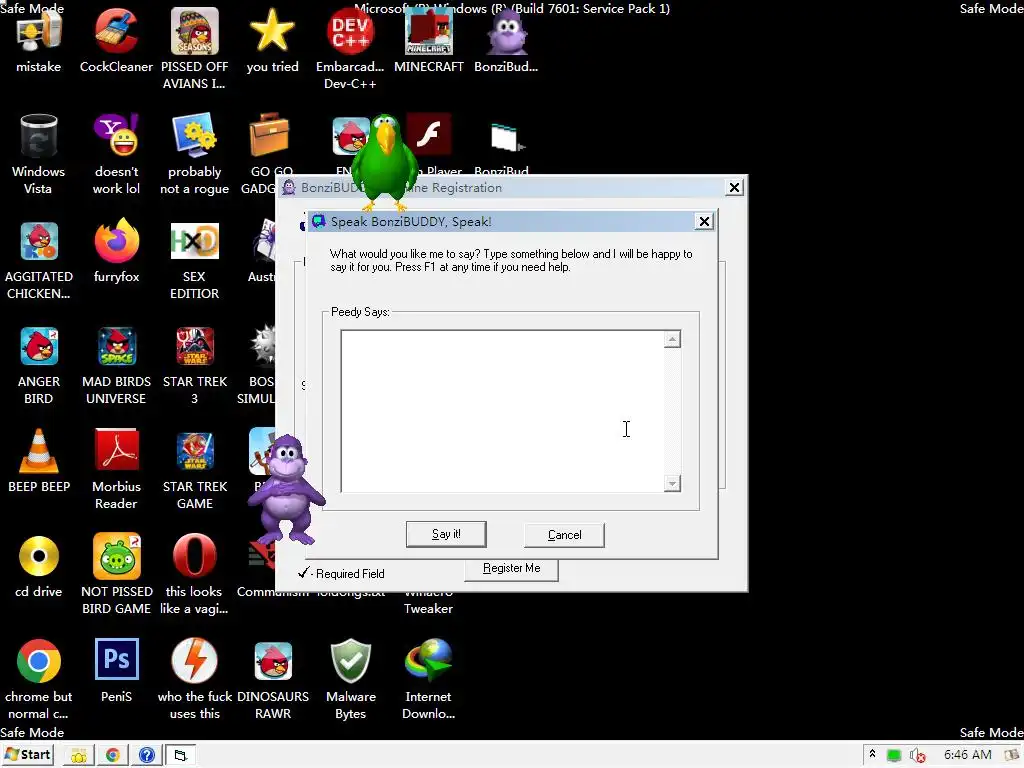Click inside the Peedy Says text box
The width and height of the screenshot is (1024, 768).
pyautogui.click(x=502, y=411)
